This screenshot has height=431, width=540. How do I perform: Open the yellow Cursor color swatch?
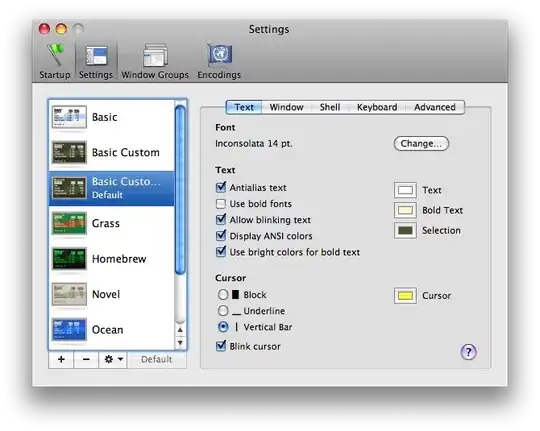(x=405, y=296)
